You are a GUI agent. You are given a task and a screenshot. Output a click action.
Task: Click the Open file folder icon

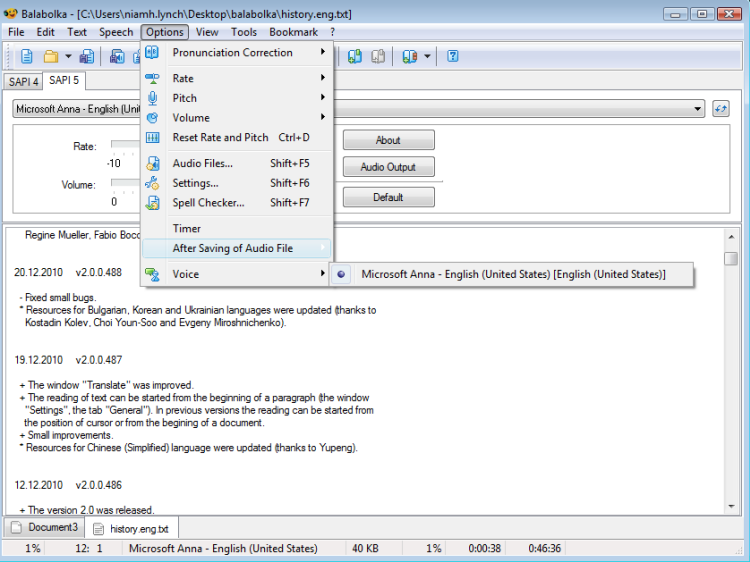click(x=51, y=56)
